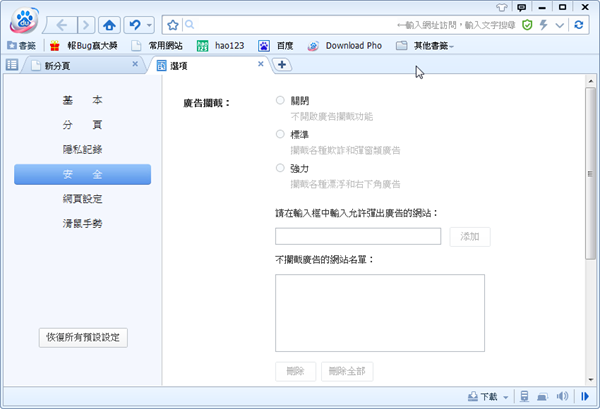Close the 新分頁 tab
Viewport: 600px width, 409px height.
tap(135, 64)
